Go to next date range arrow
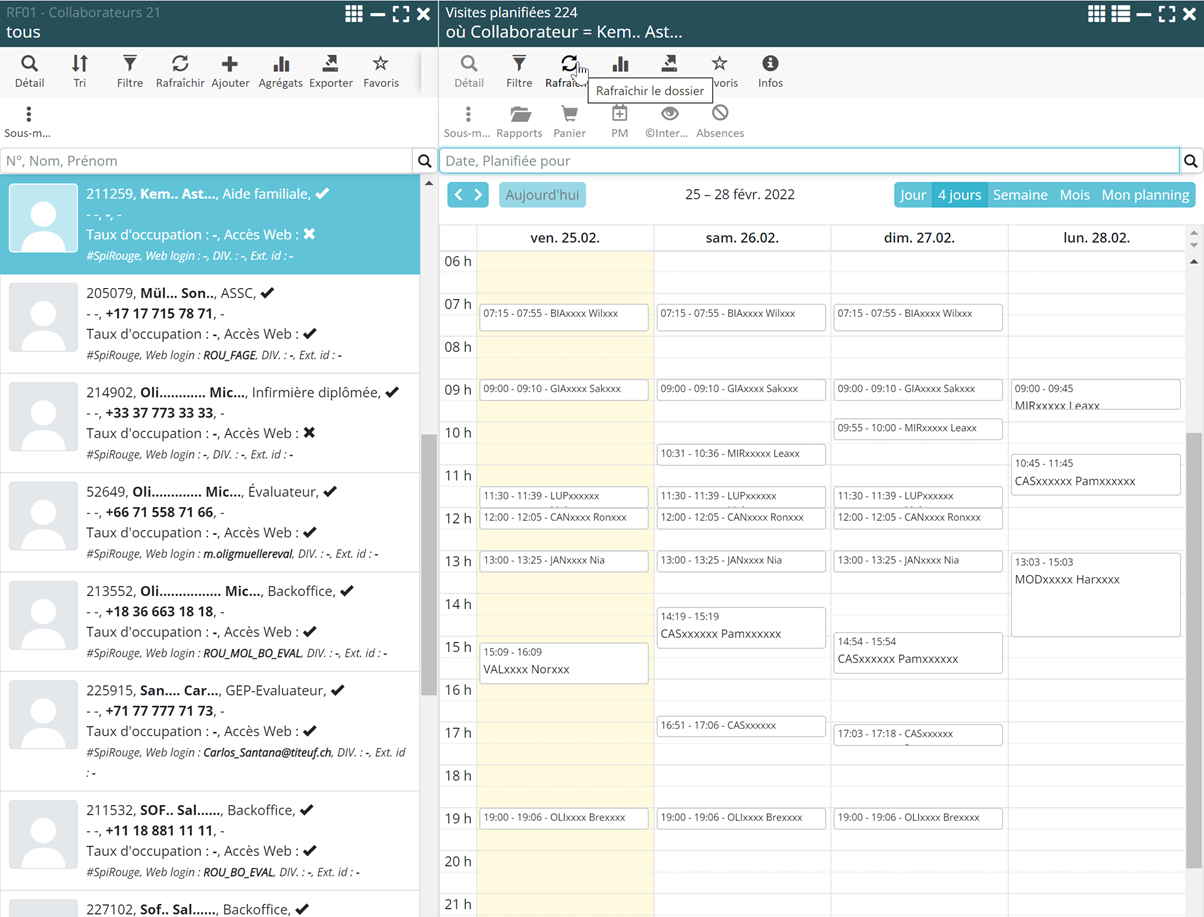This screenshot has width=1204, height=917. coord(478,195)
